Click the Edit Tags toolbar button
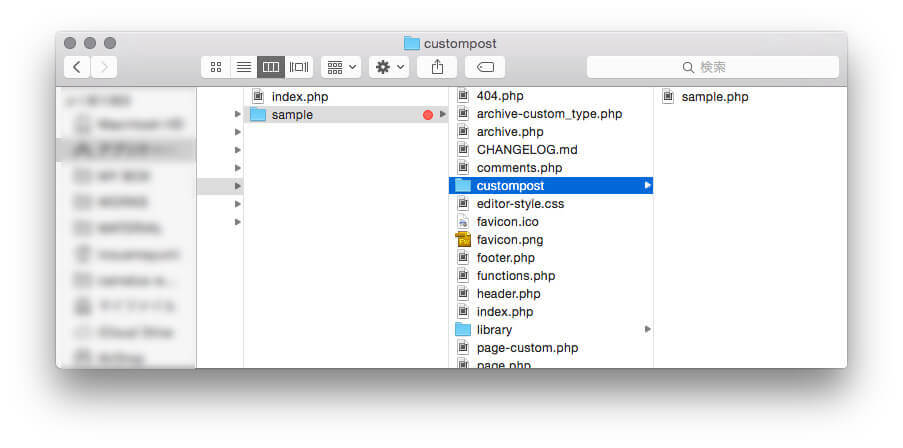Image resolution: width=903 pixels, height=448 pixels. tap(485, 67)
